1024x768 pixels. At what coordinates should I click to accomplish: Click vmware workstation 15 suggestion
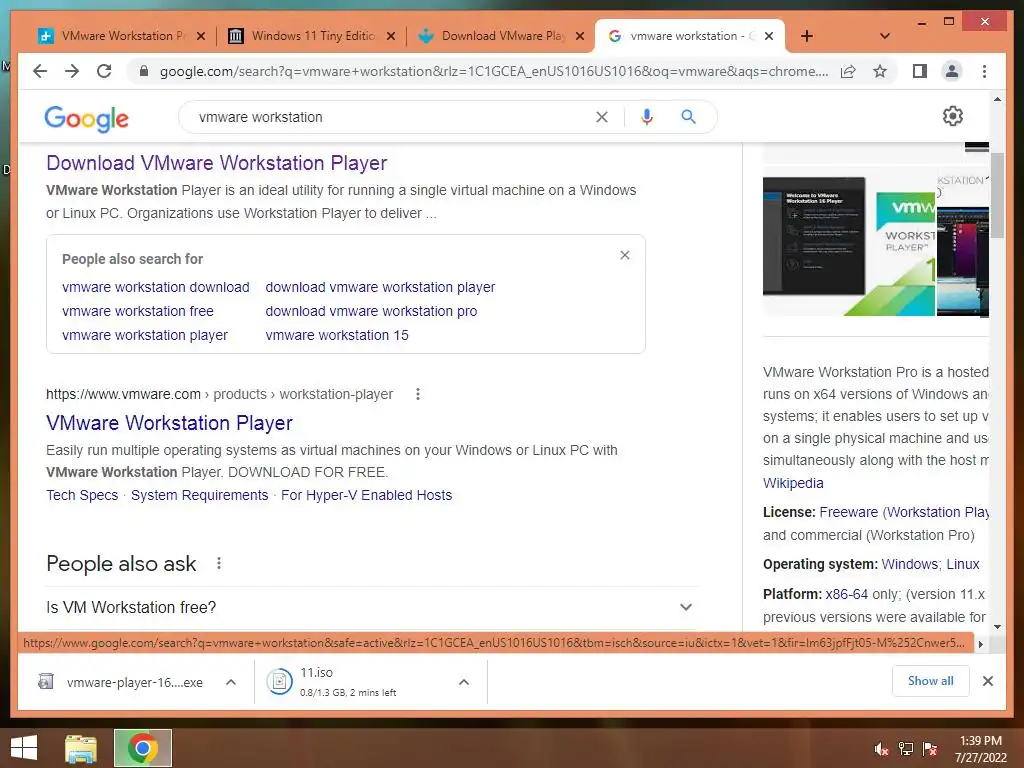coord(337,335)
